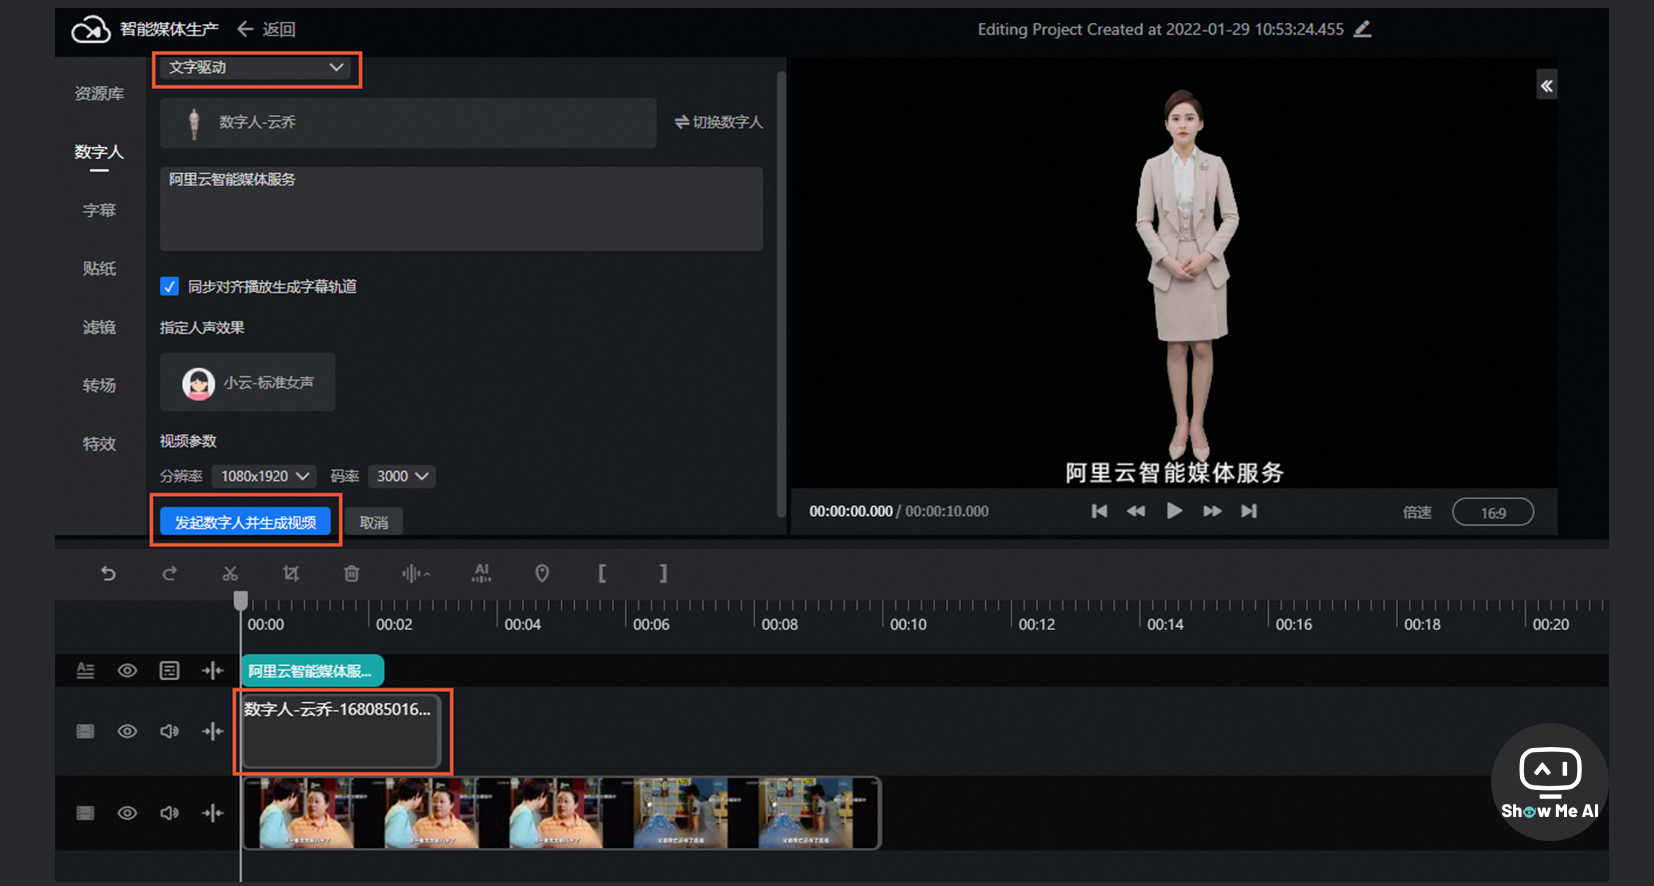Hide the digital human track with the eye icon
This screenshot has width=1654, height=886.
tap(127, 731)
